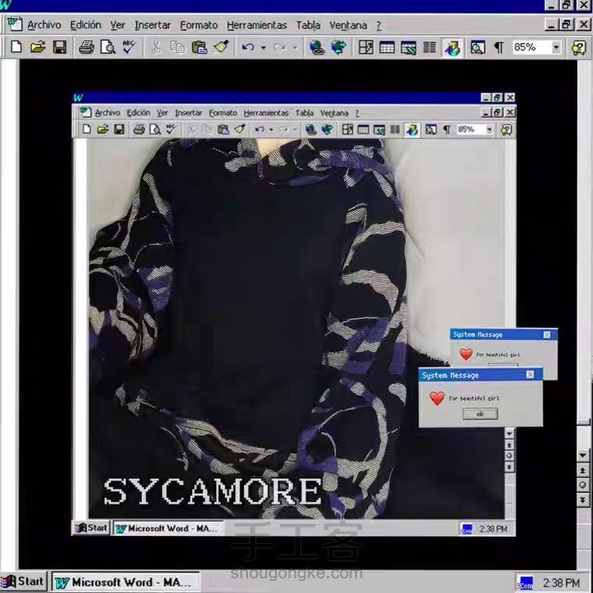Click the Print icon in the outer toolbar
This screenshot has height=593, width=593.
coord(87,47)
